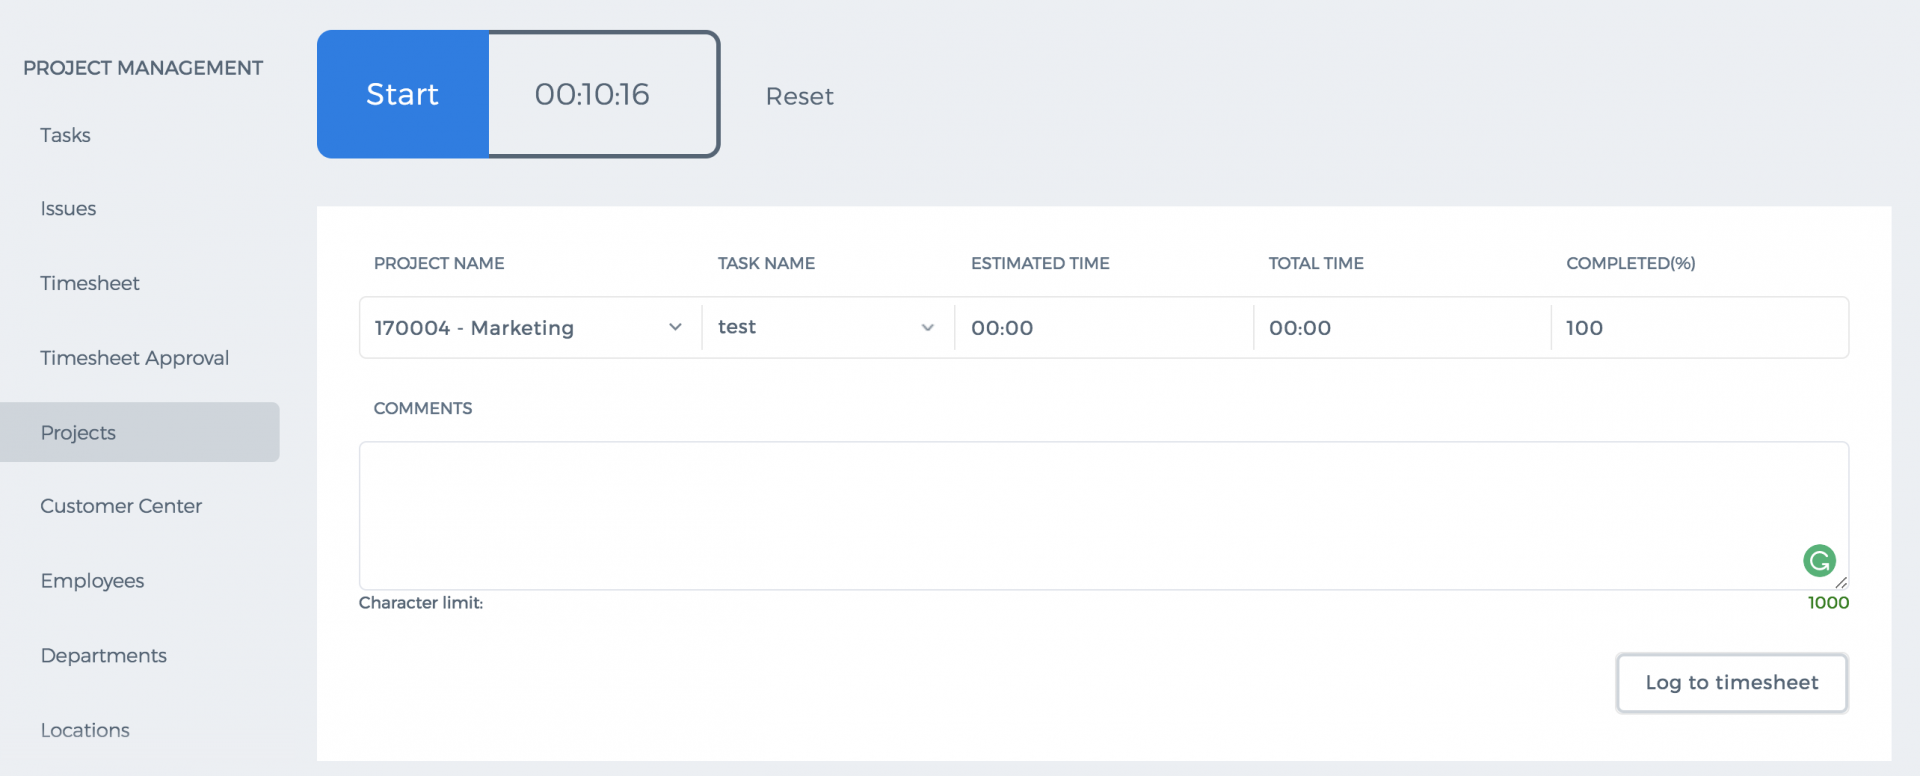Open the Departments section
Screen dimensions: 1920x776
(x=104, y=656)
